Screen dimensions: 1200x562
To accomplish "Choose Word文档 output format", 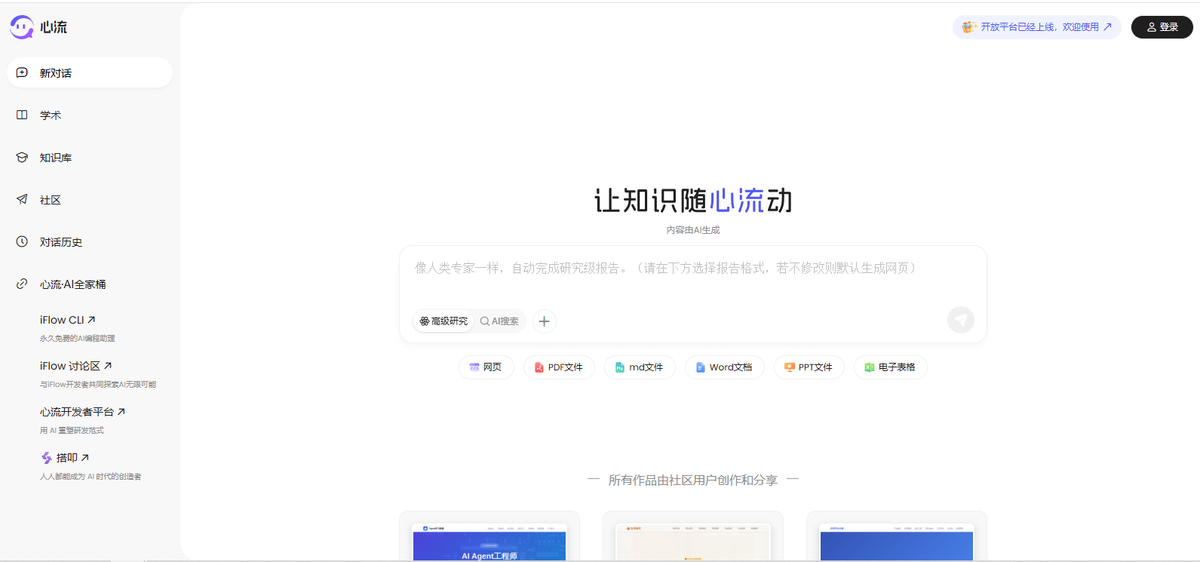I will pyautogui.click(x=725, y=367).
